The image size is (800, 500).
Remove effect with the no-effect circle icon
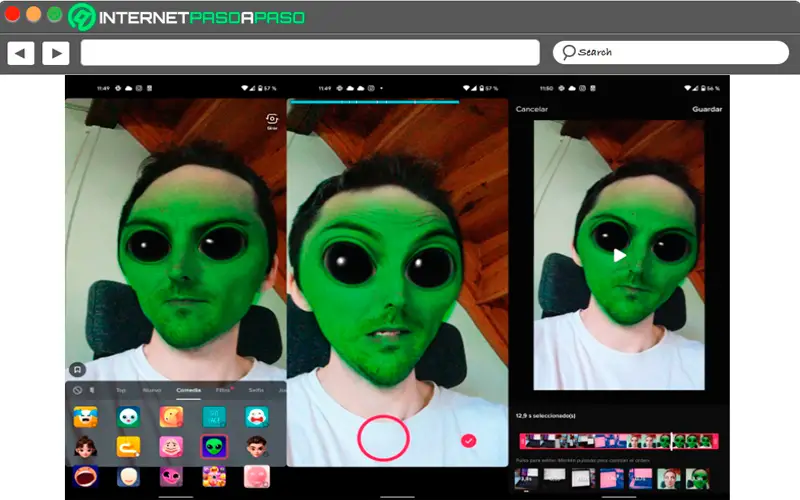(x=78, y=390)
